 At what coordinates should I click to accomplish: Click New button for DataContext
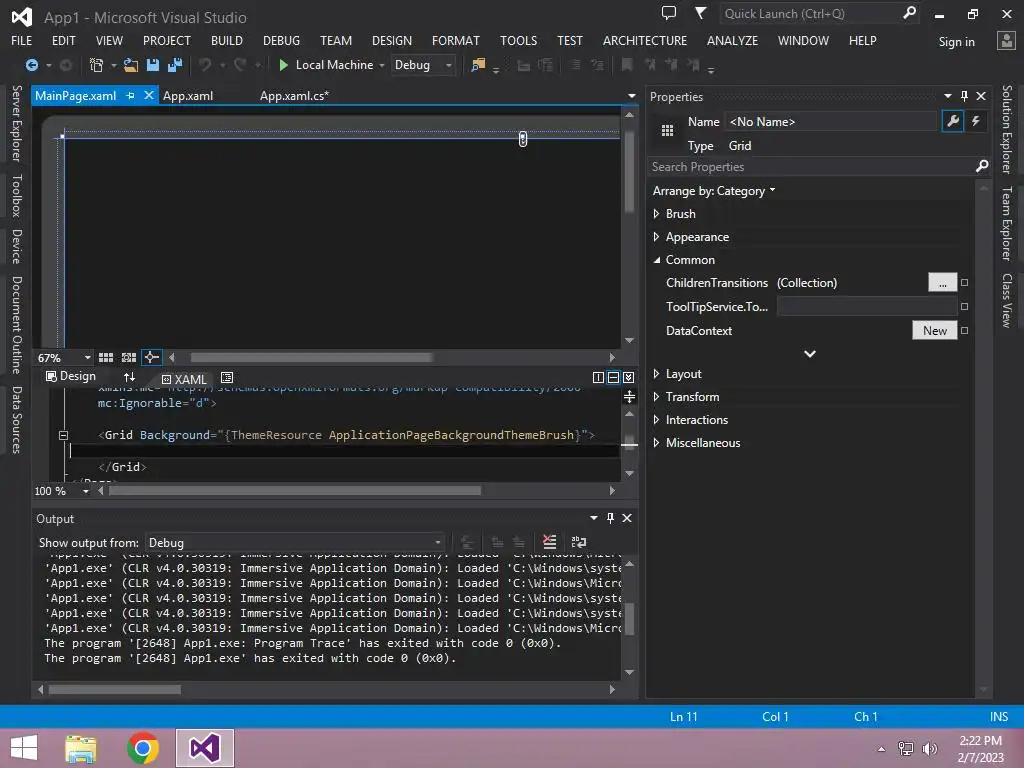point(935,330)
